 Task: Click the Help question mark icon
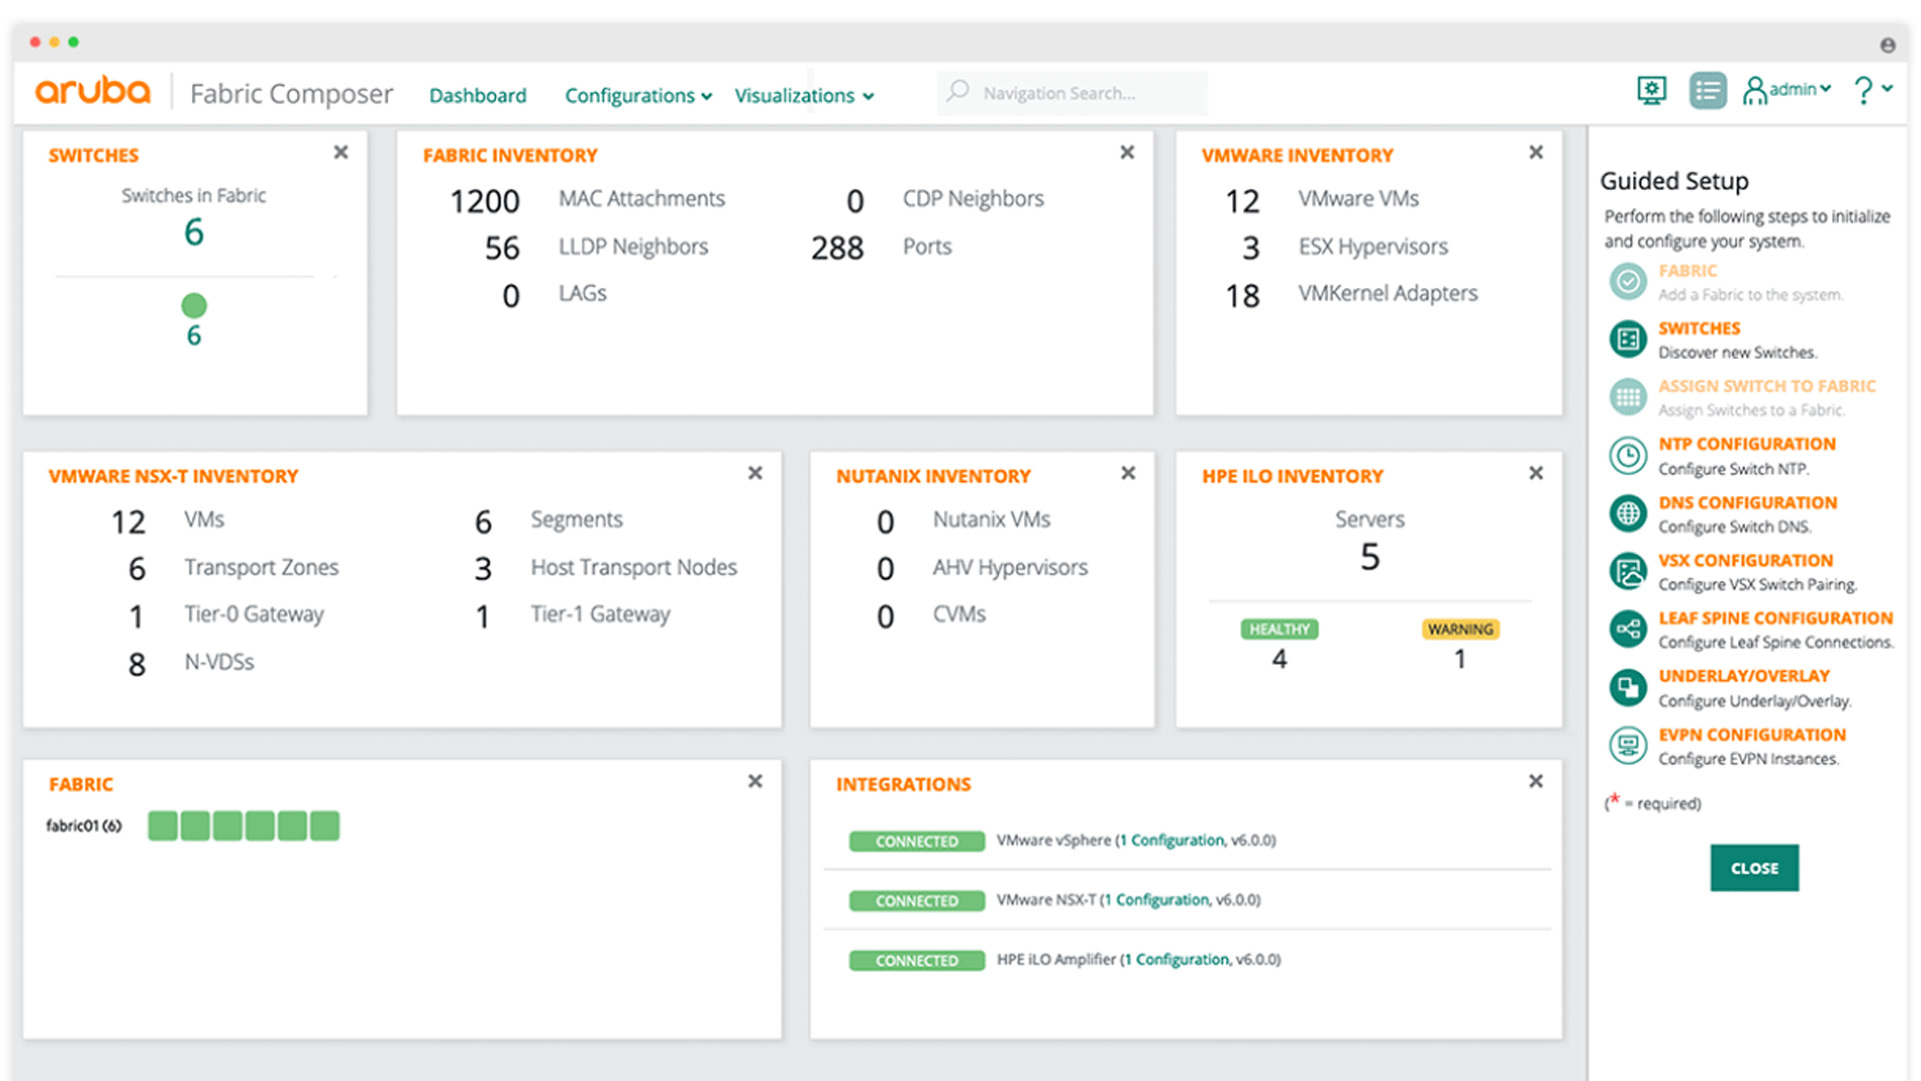pos(1862,90)
